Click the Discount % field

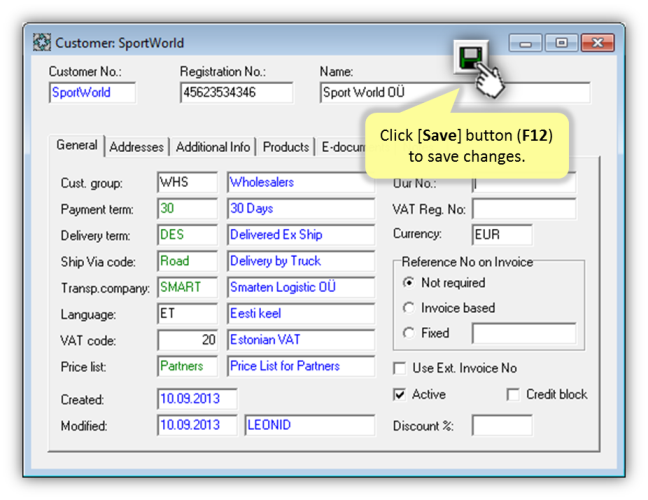(502, 426)
